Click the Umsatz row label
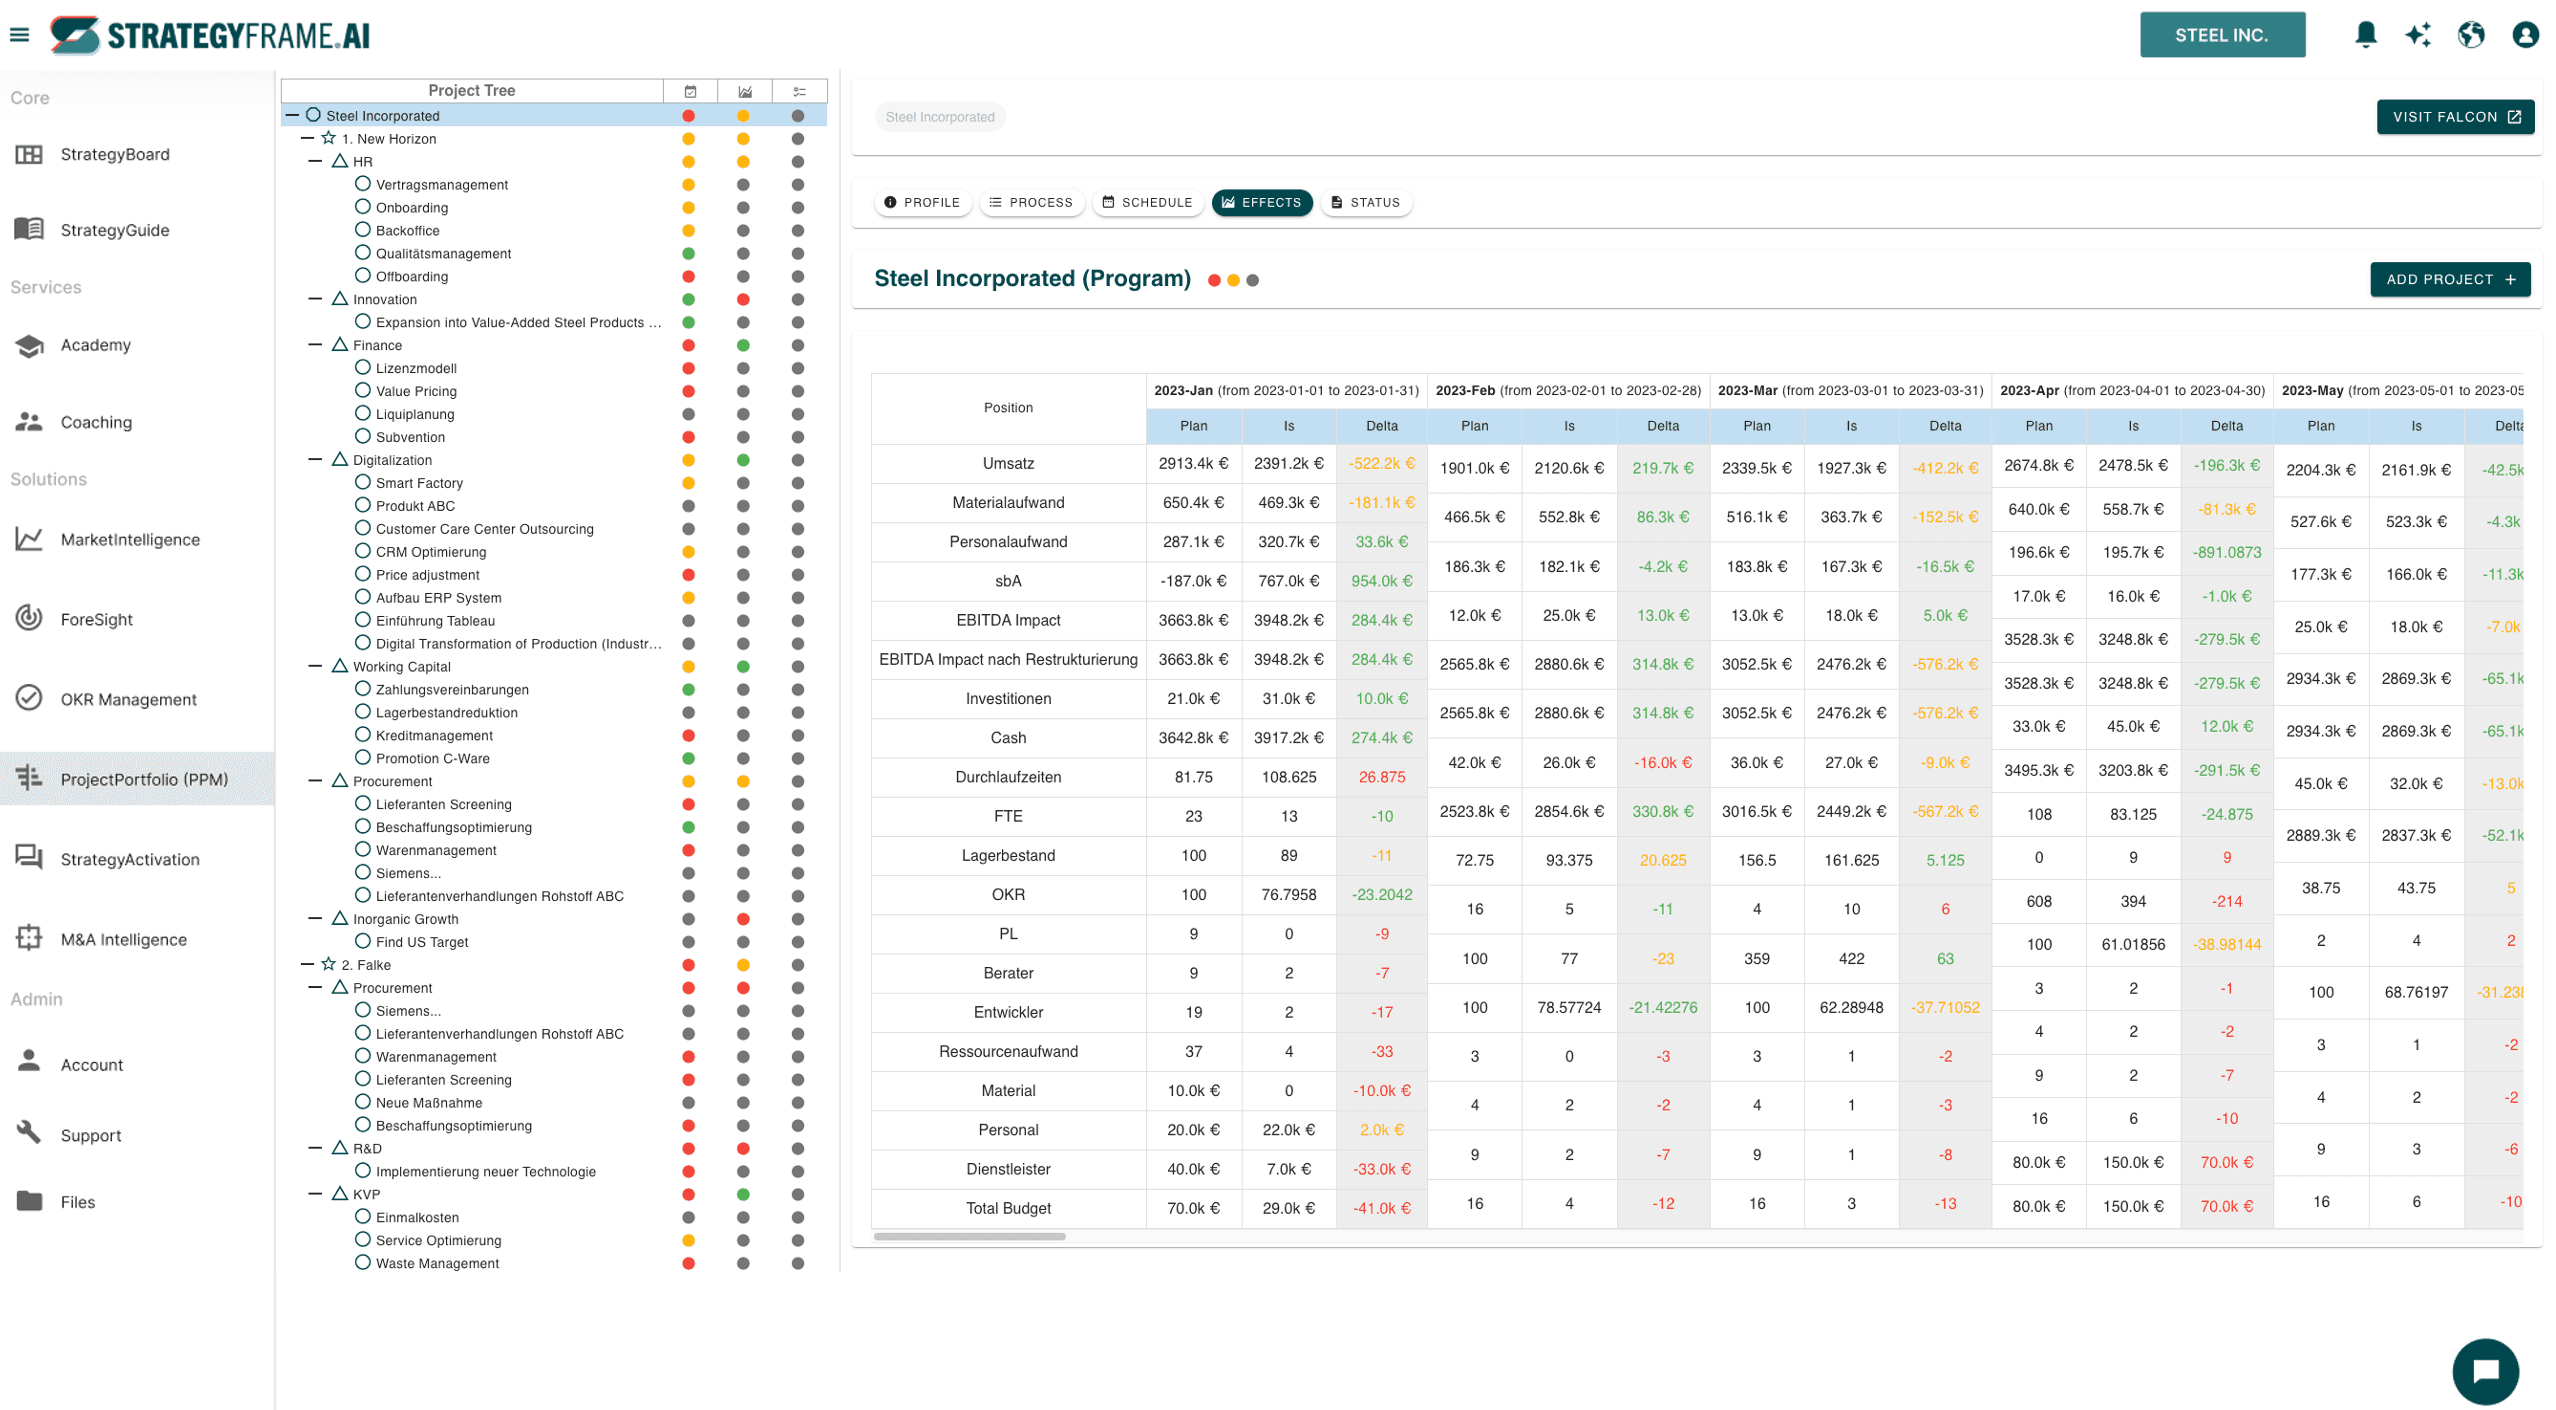Screen dimensions: 2556x1410 coord(1008,463)
